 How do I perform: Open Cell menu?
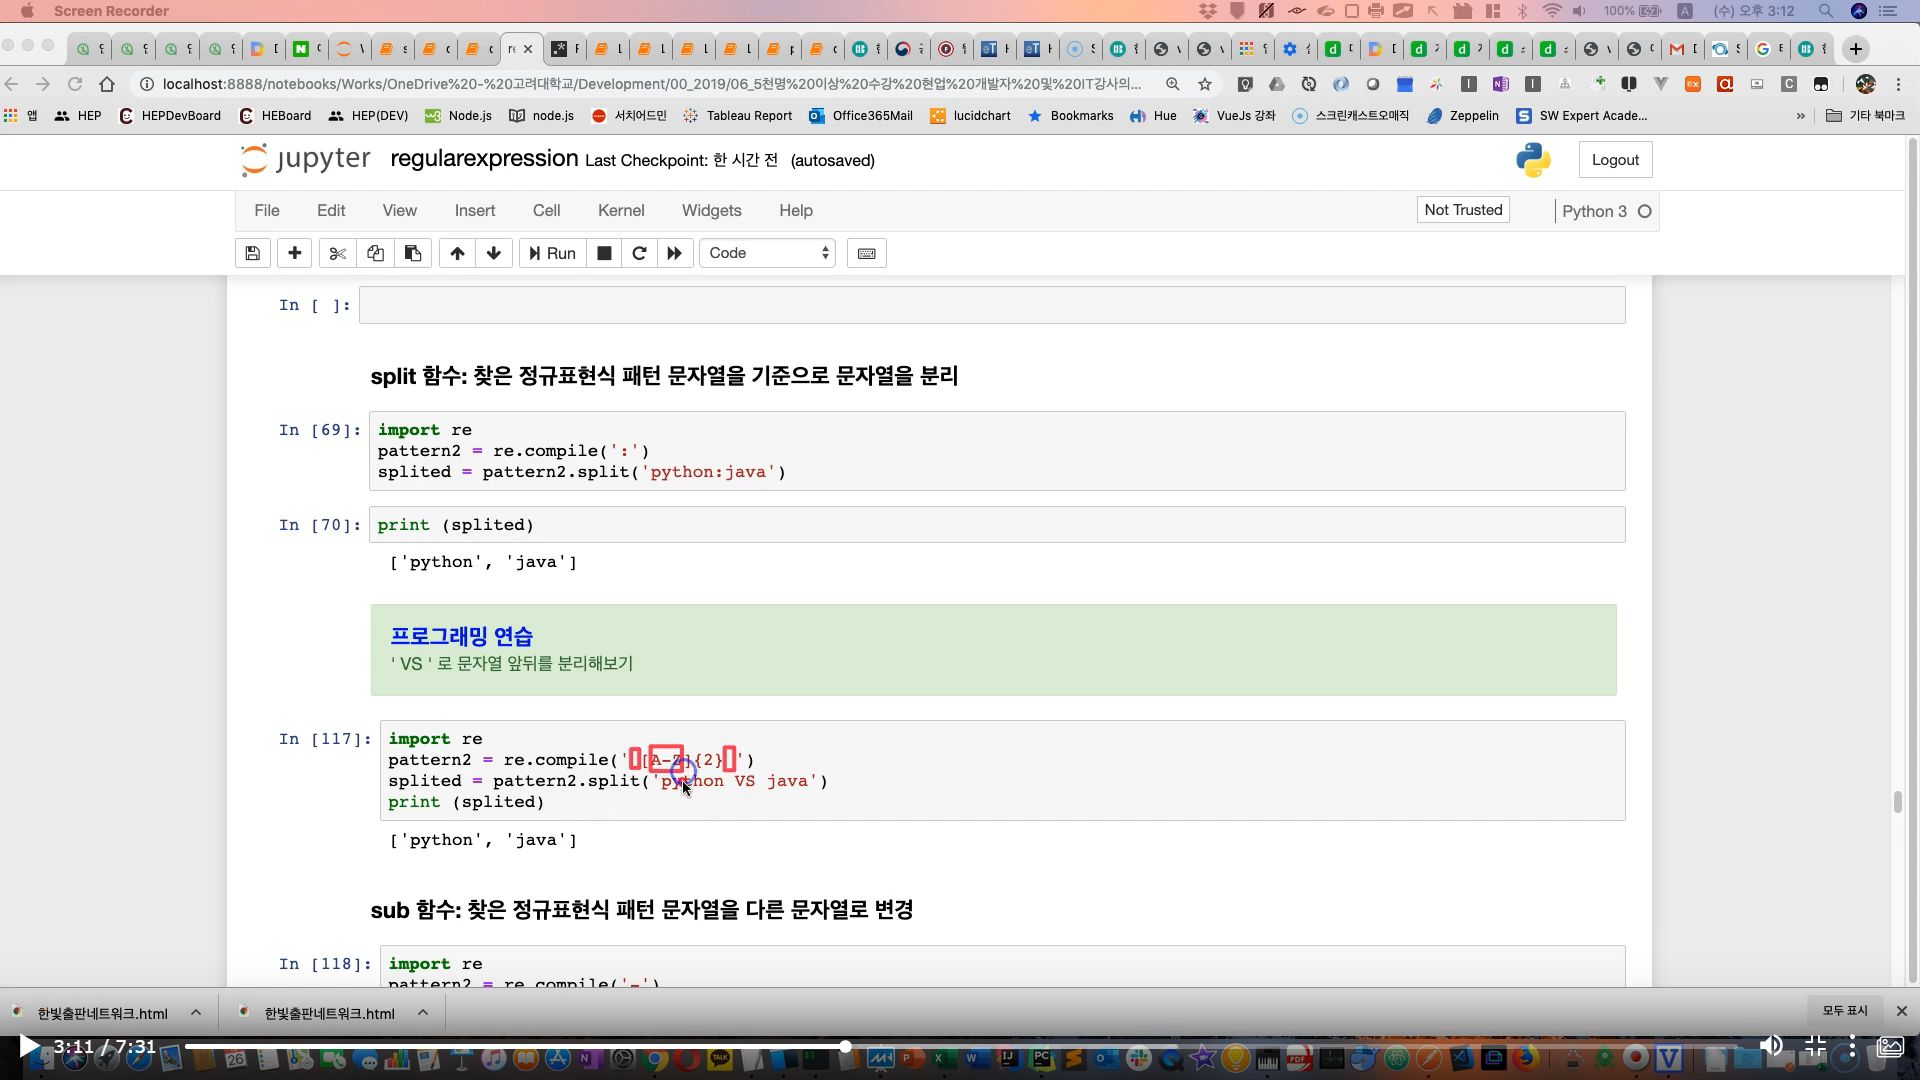point(546,210)
